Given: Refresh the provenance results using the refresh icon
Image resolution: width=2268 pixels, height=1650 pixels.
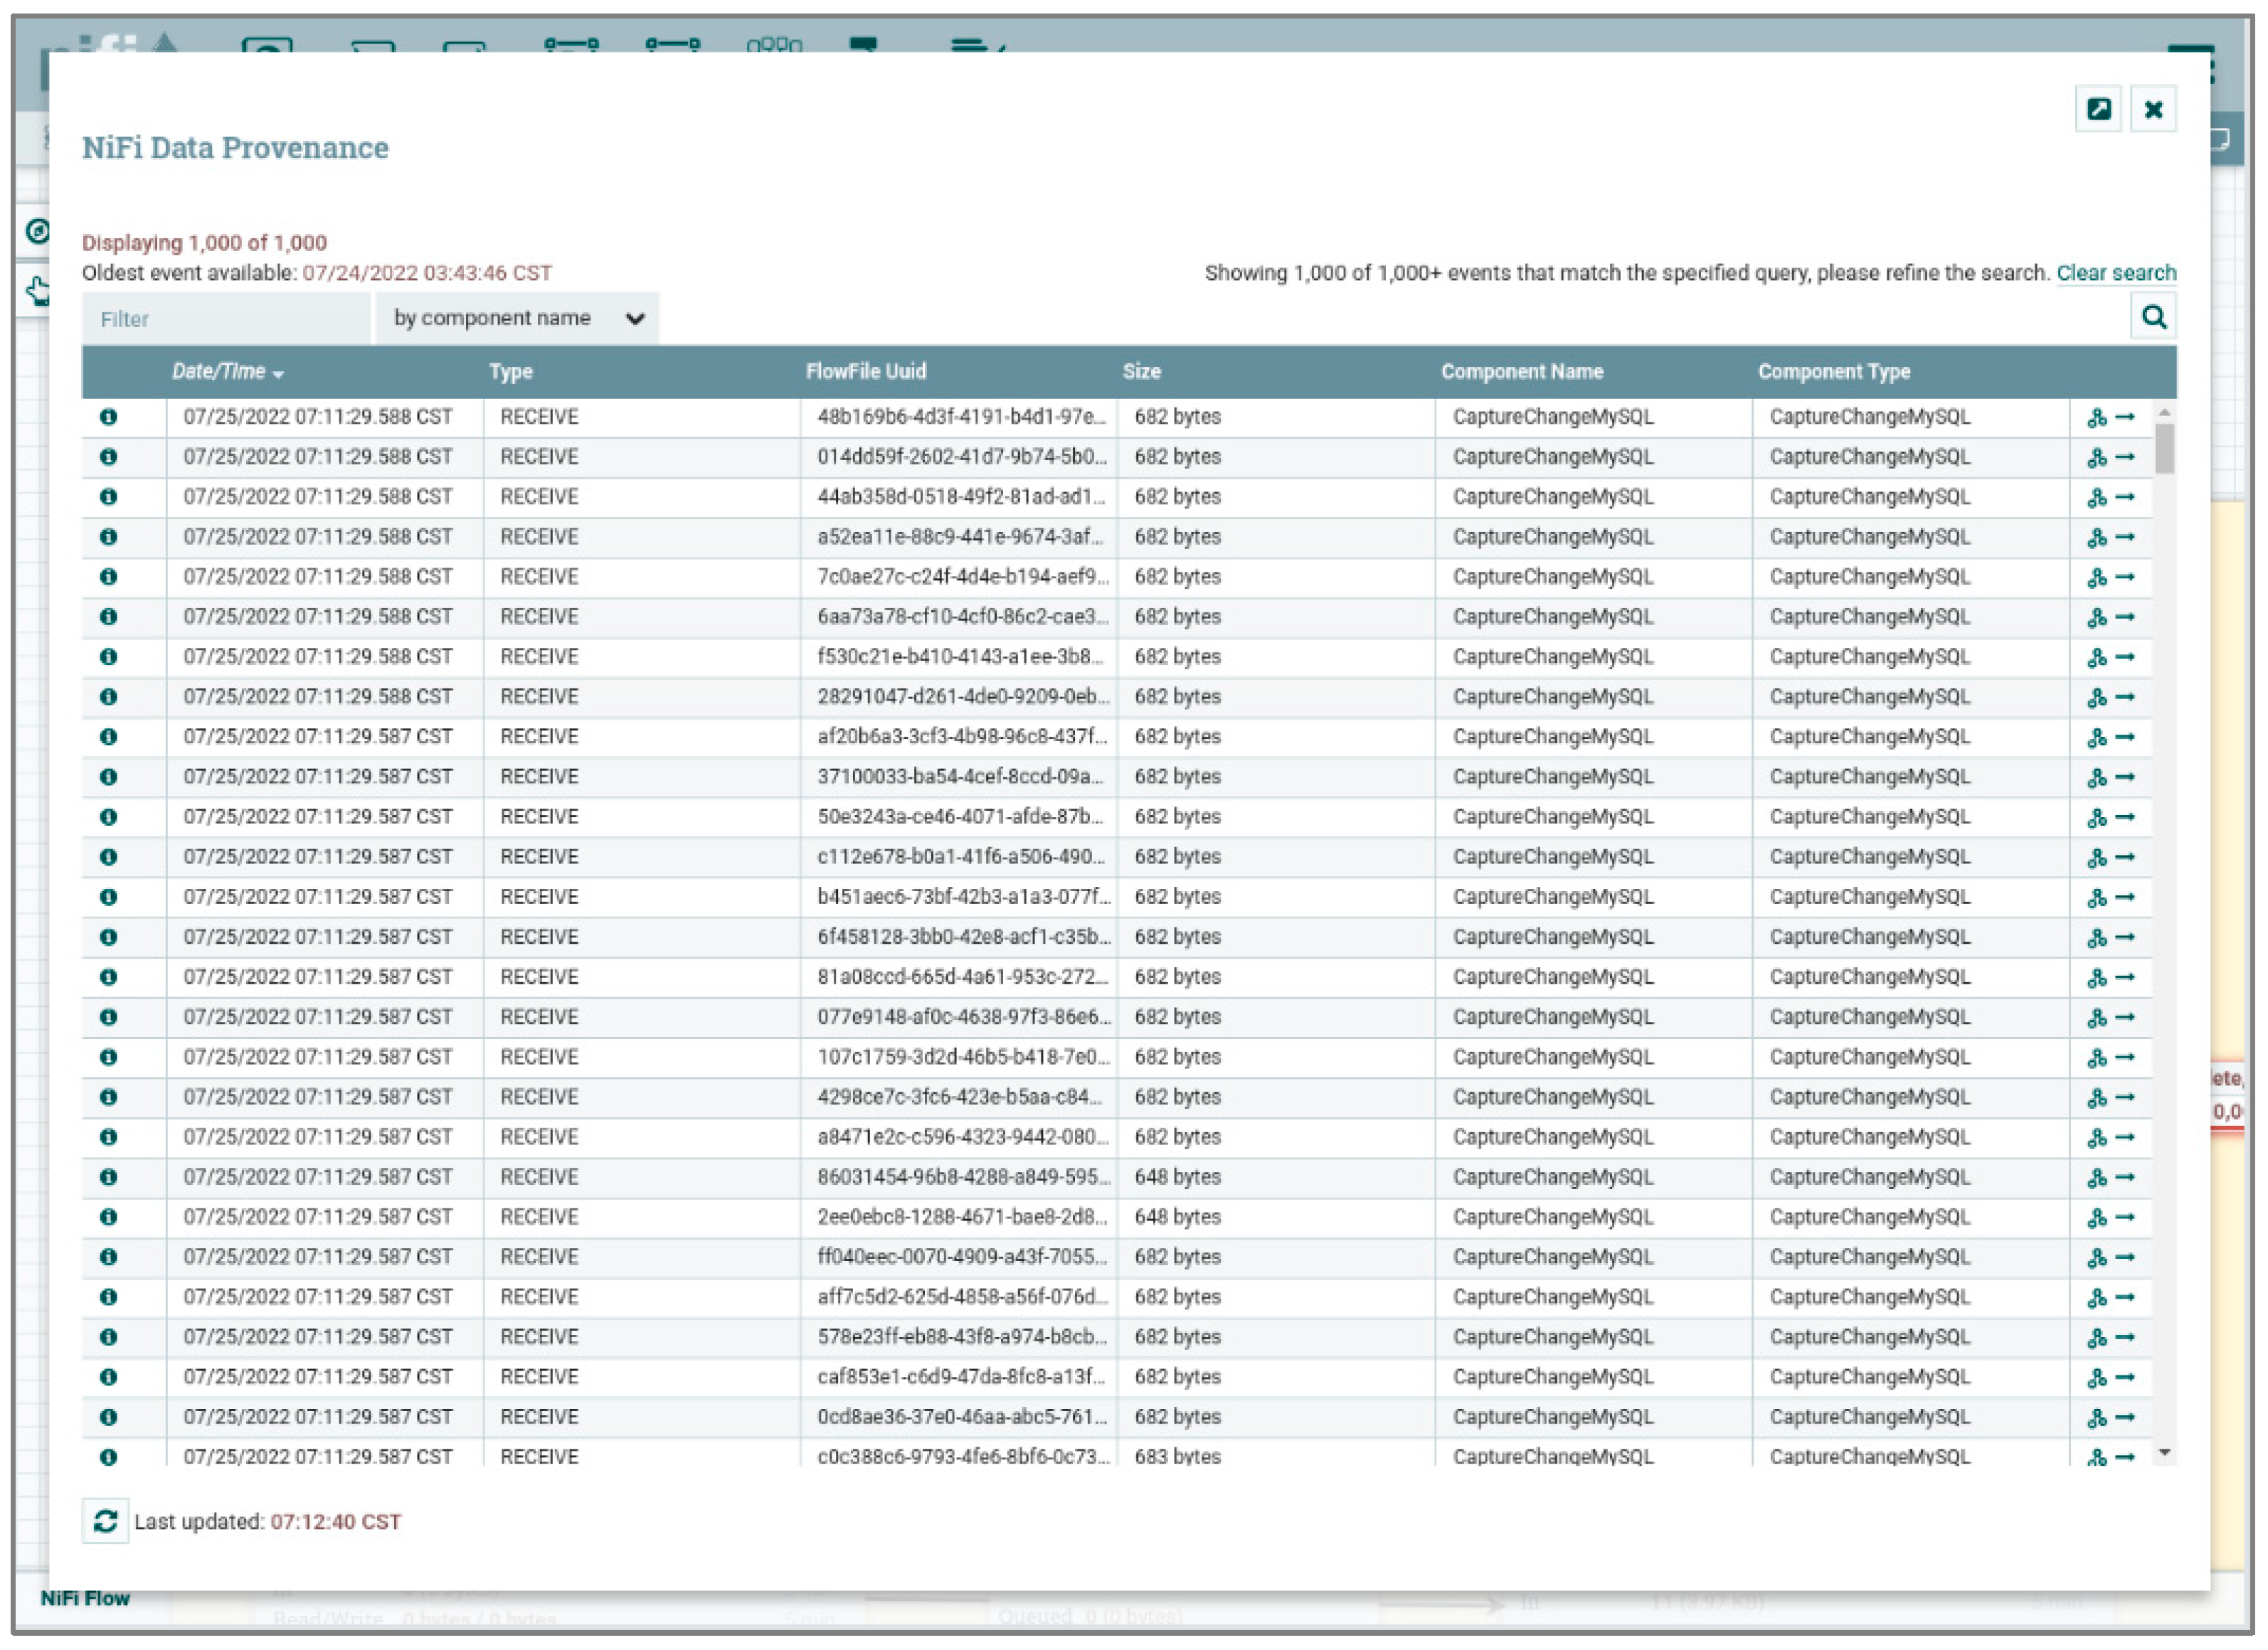Looking at the screenshot, I should 105,1521.
